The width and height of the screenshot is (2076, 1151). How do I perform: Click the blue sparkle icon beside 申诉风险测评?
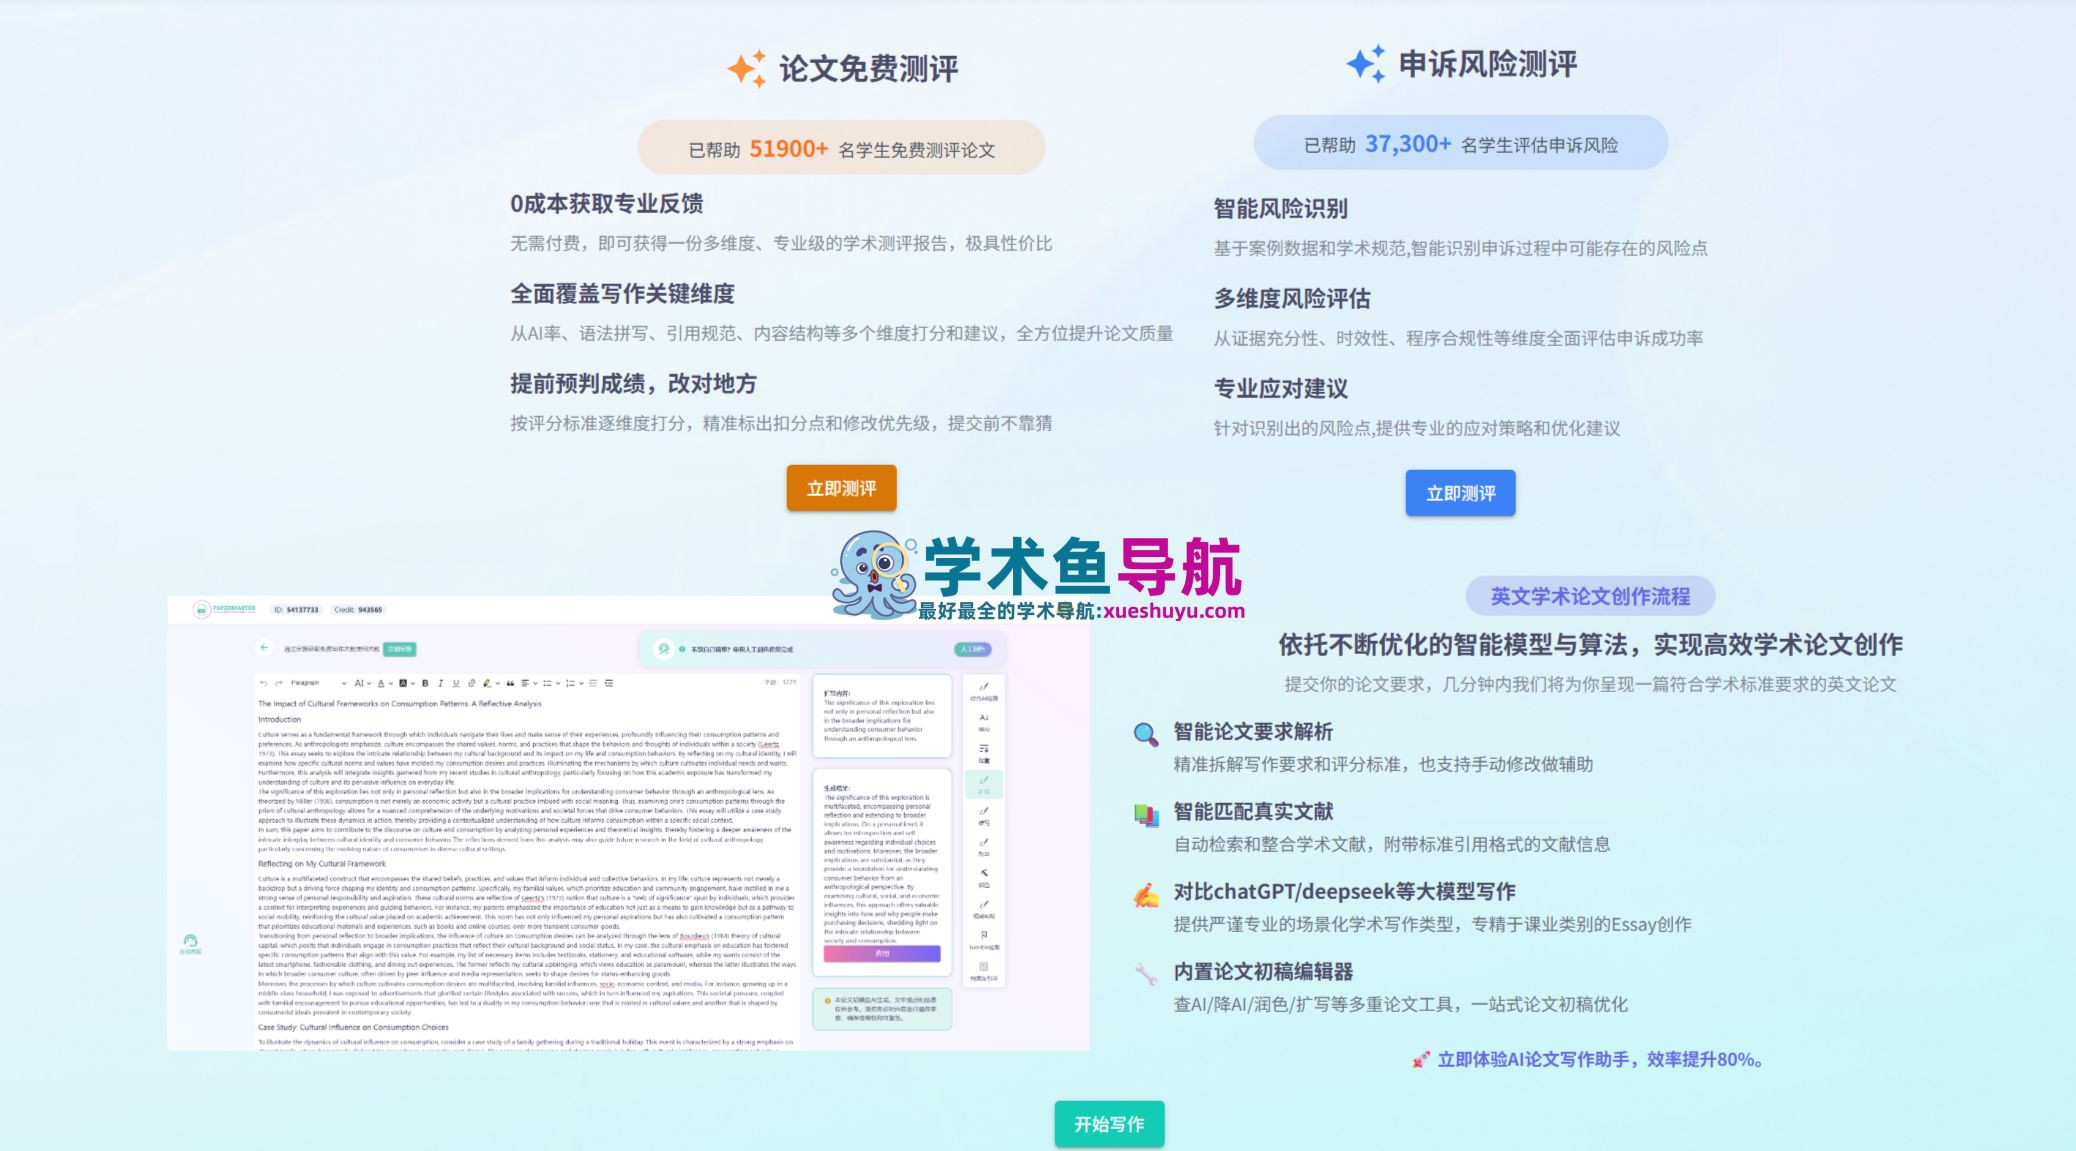[x=1366, y=63]
